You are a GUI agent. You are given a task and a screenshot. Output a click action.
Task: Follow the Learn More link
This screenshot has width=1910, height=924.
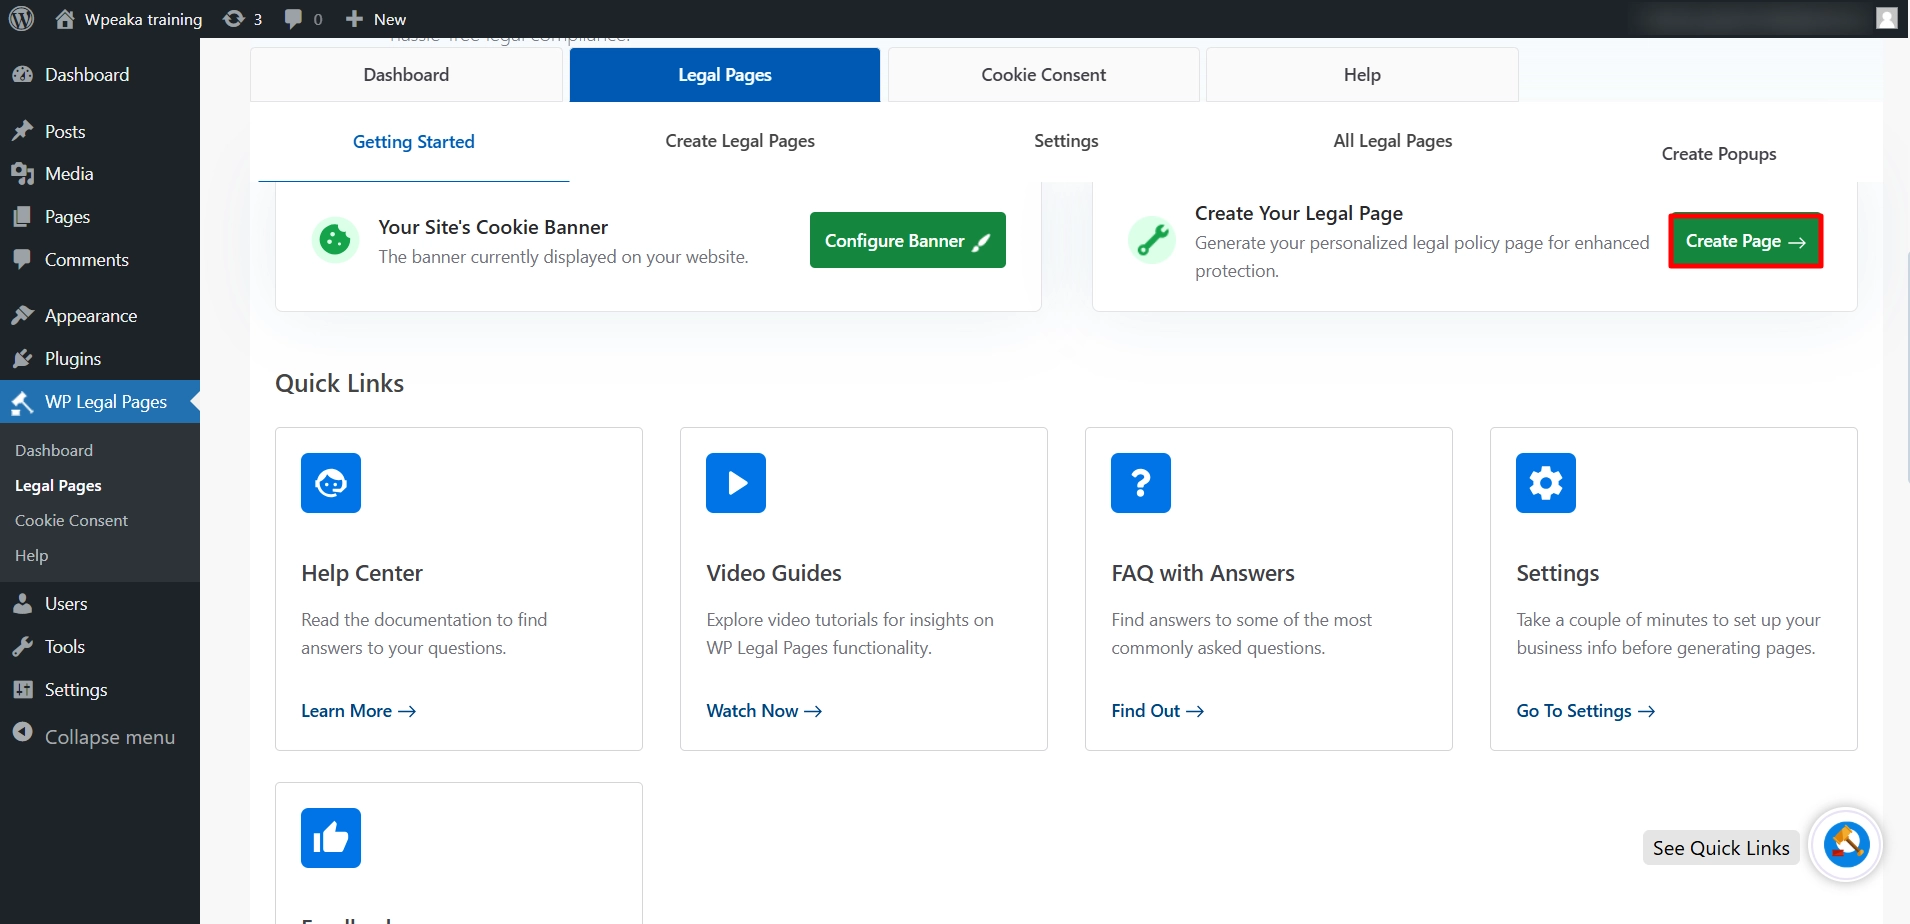click(x=358, y=711)
